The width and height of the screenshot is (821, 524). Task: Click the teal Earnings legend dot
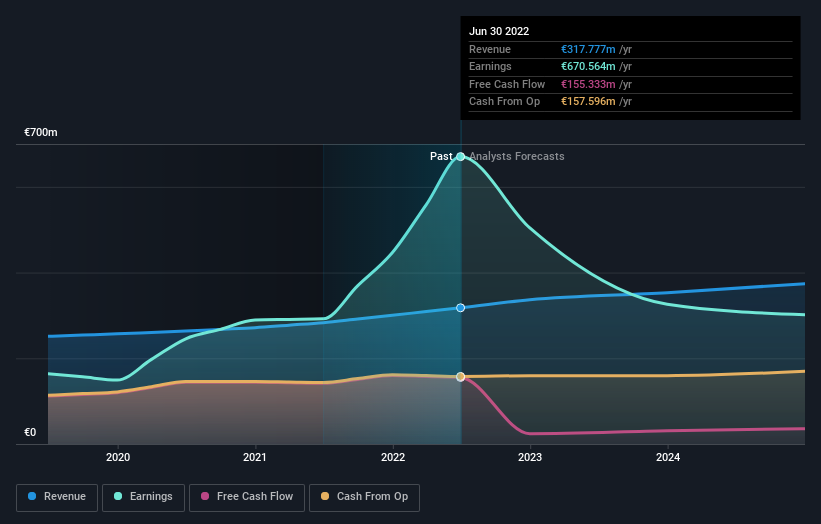click(x=118, y=496)
